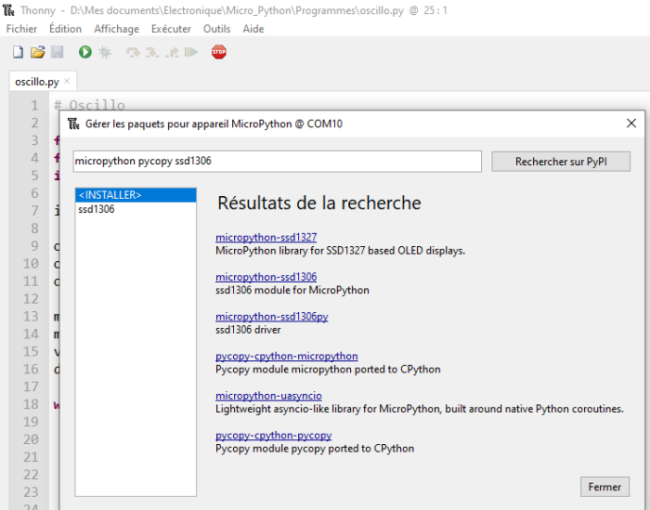The width and height of the screenshot is (650, 510).
Task: Close the oscillo.py tab with its X
Action: point(67,81)
